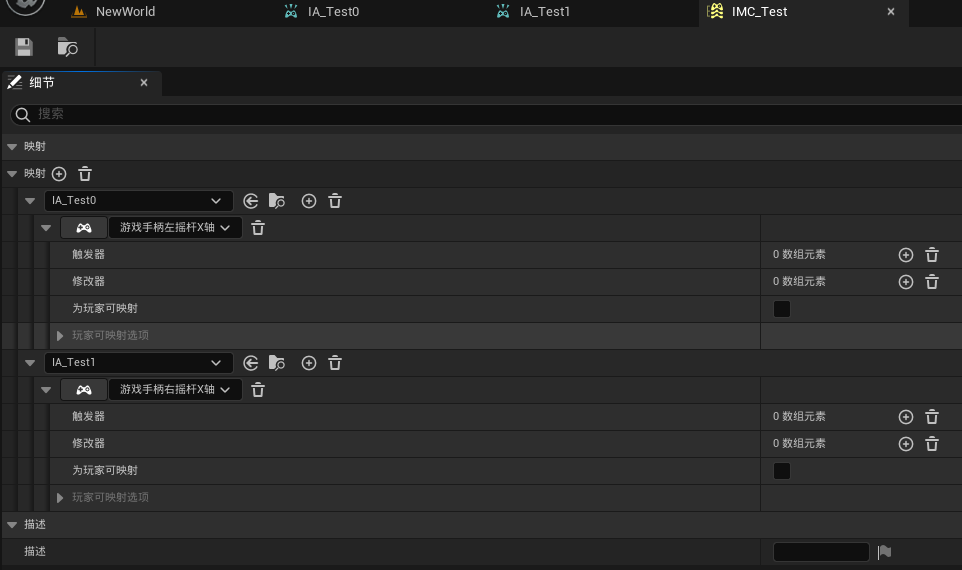Screen dimensions: 962x570
Task: Remove the 游戏手柄右摇杆X轴 key binding
Action: 258,390
